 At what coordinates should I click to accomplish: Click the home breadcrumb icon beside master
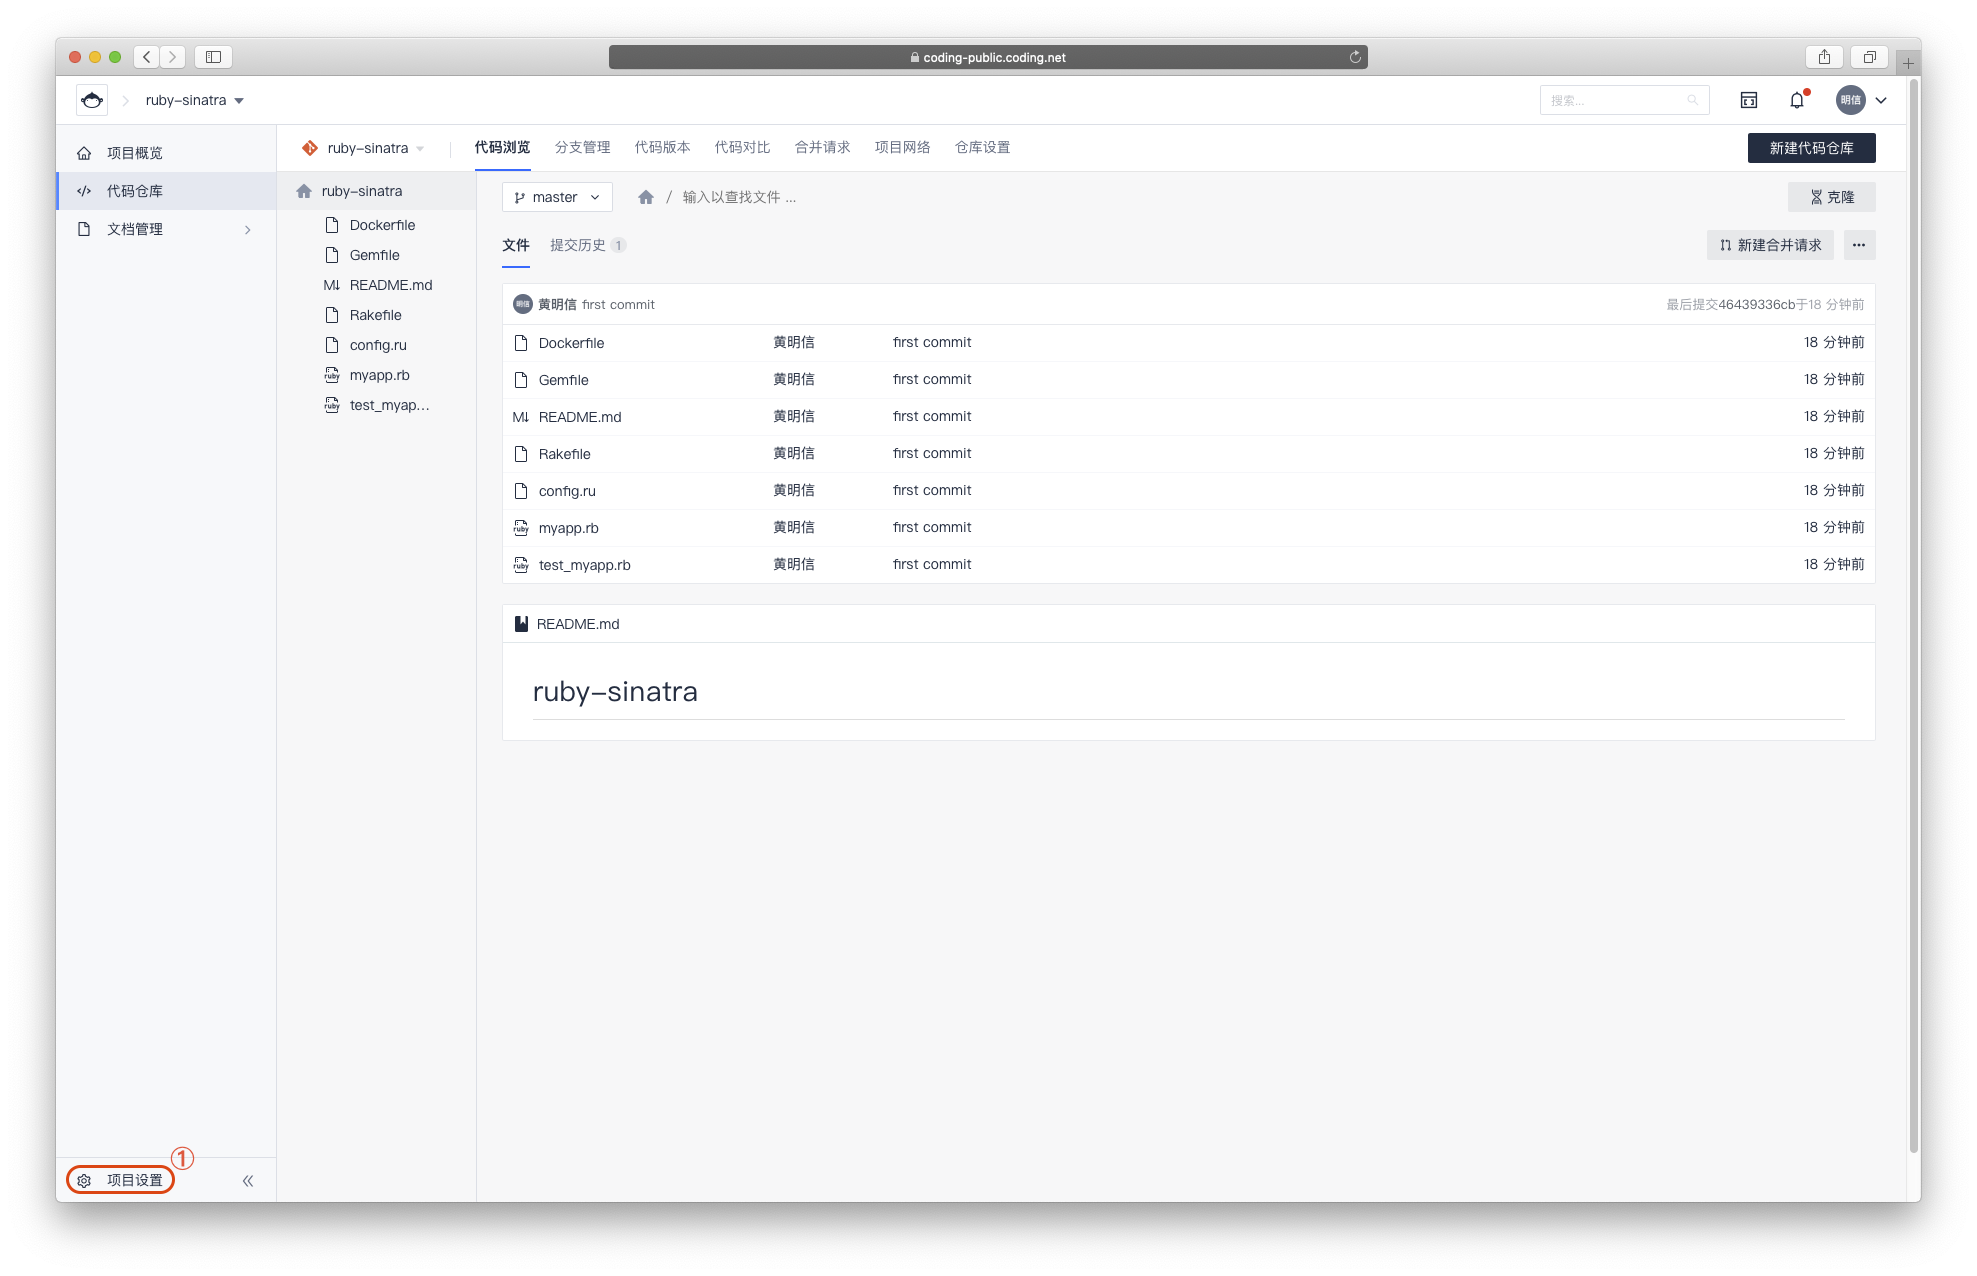pos(646,197)
